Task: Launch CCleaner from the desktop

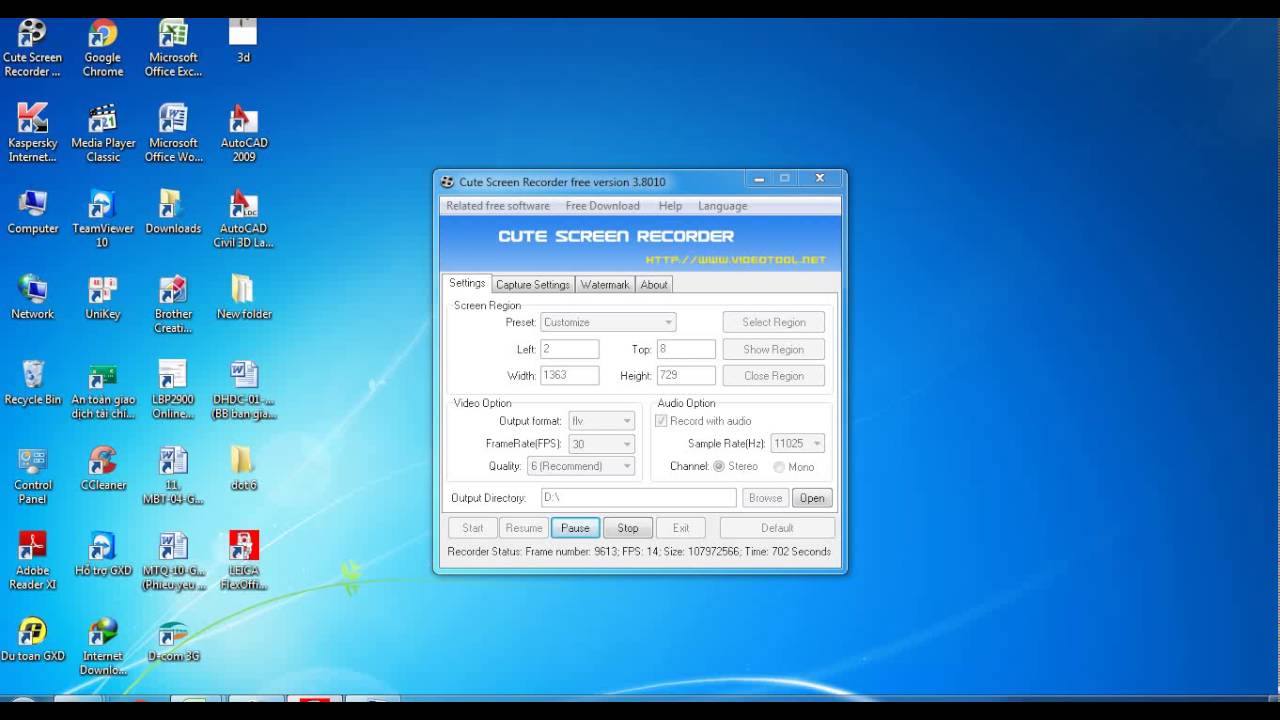Action: click(103, 469)
